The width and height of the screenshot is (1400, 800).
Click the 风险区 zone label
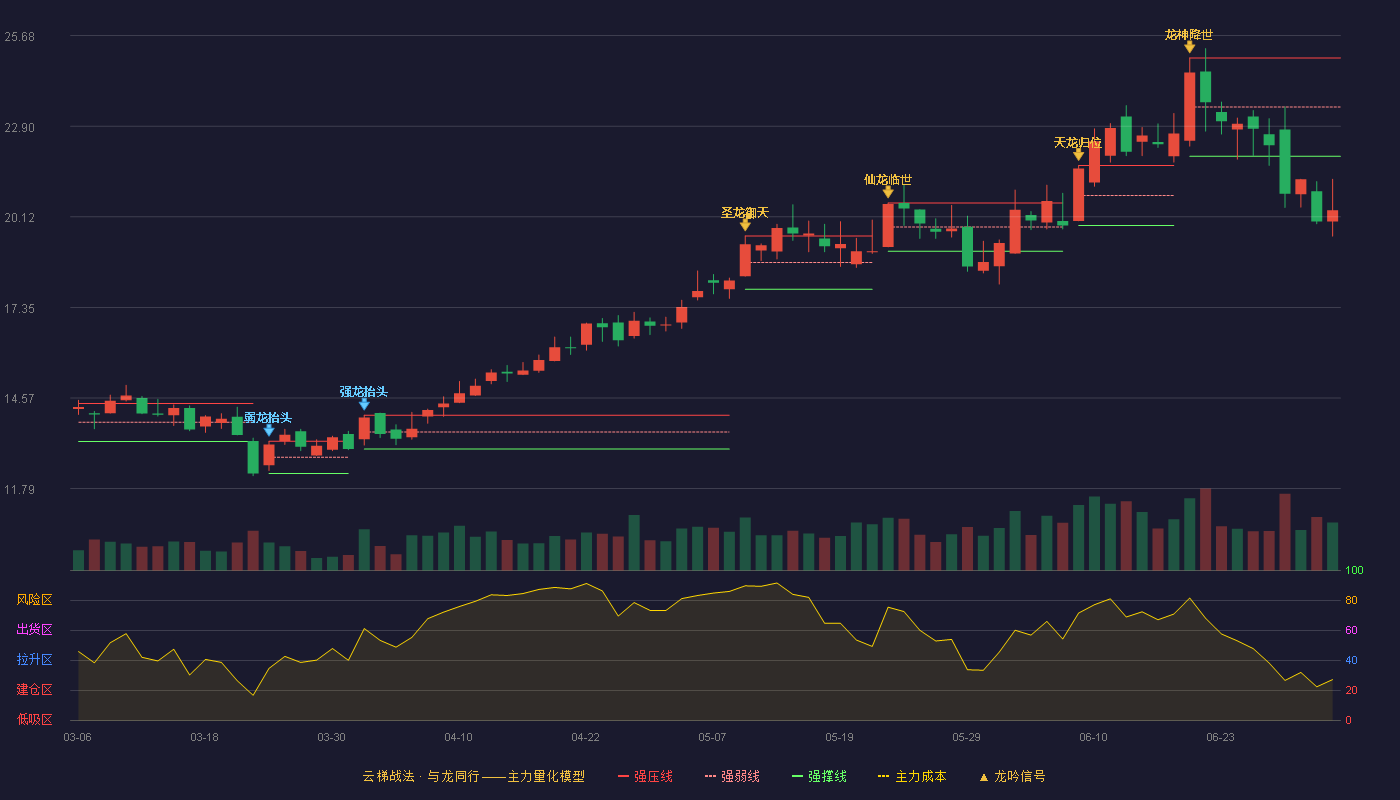tap(35, 600)
